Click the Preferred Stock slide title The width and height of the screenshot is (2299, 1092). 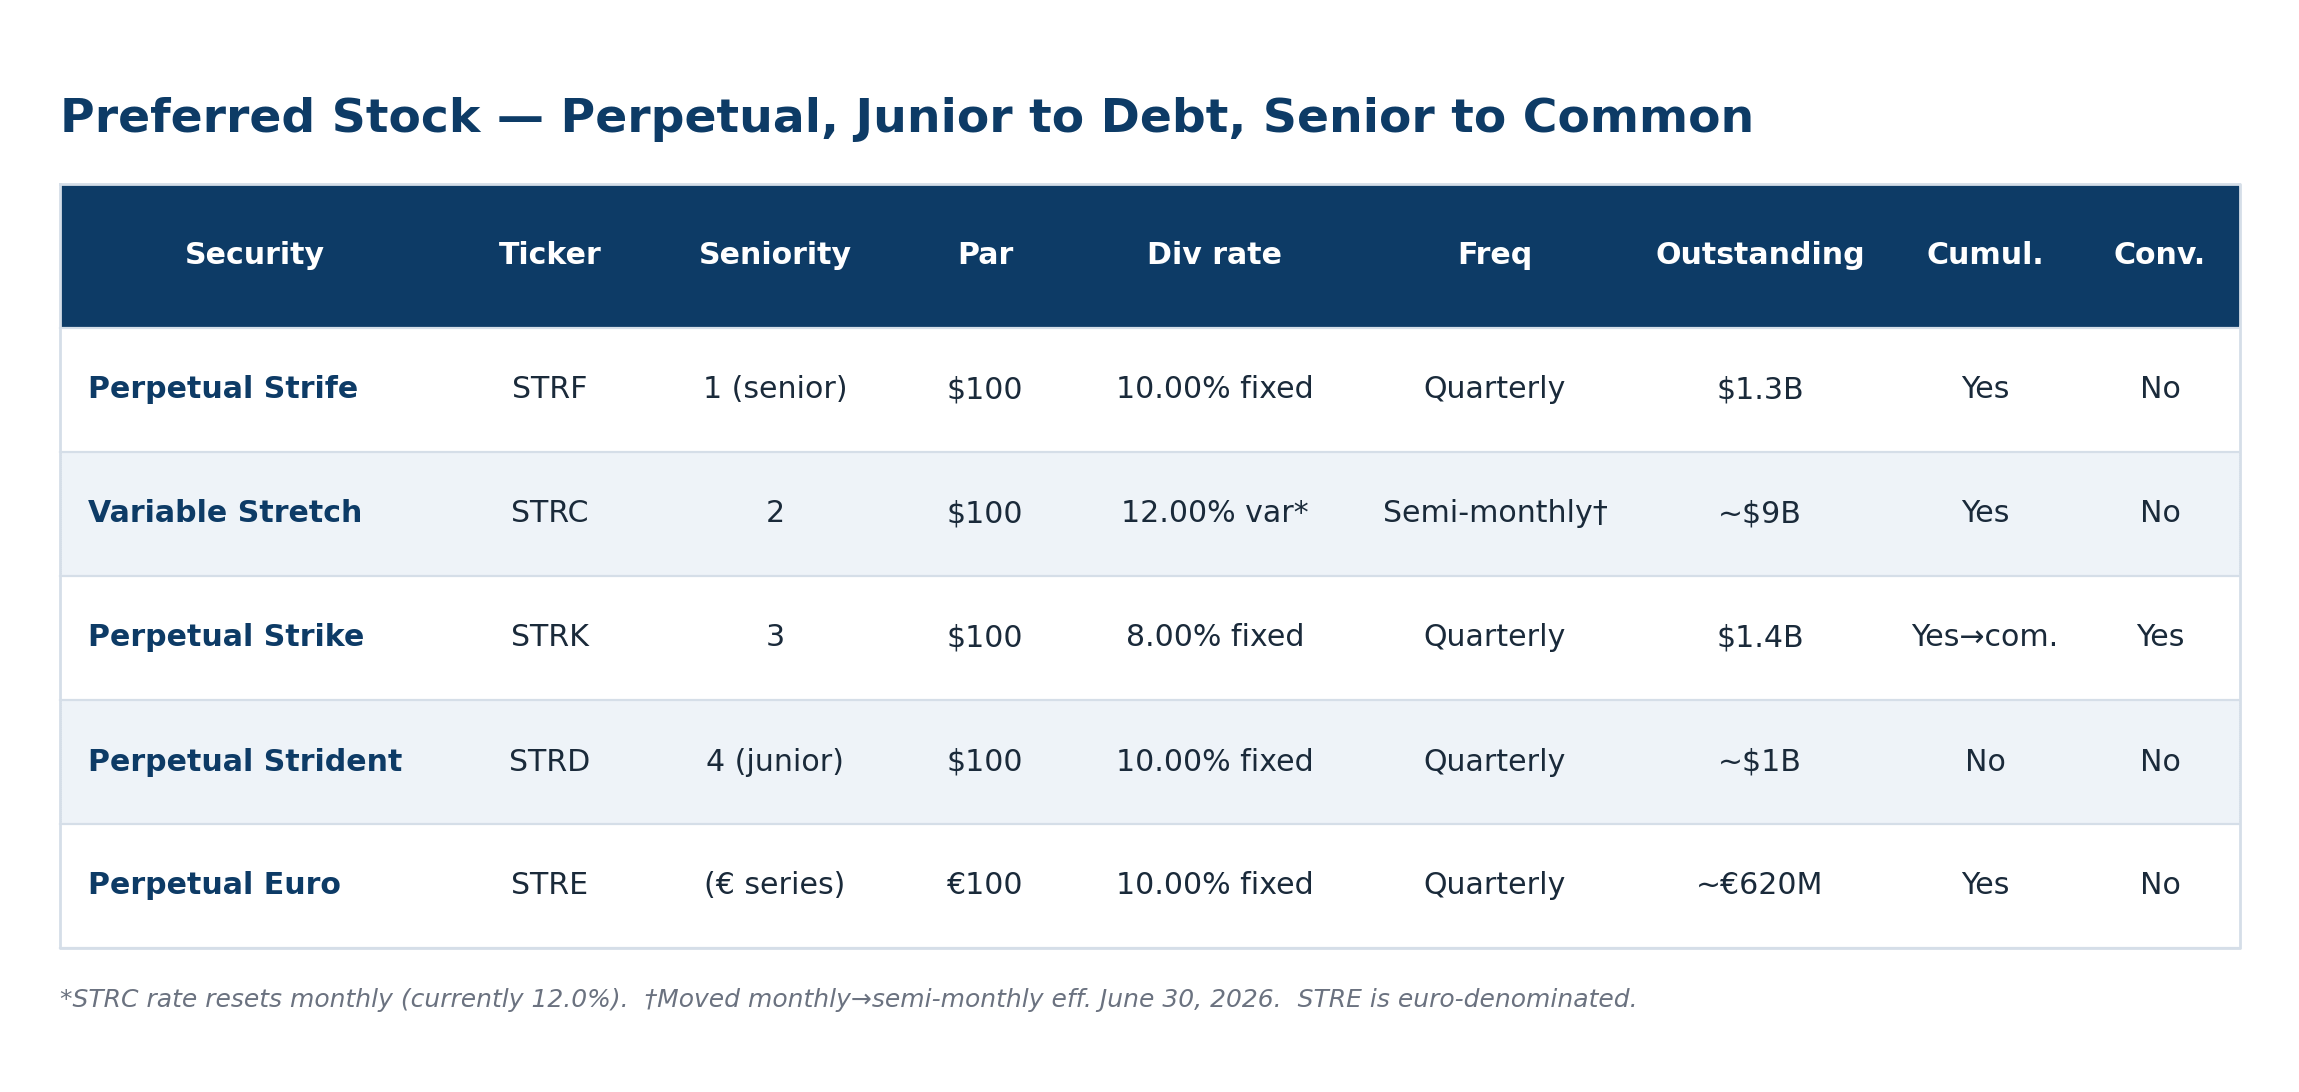(906, 118)
